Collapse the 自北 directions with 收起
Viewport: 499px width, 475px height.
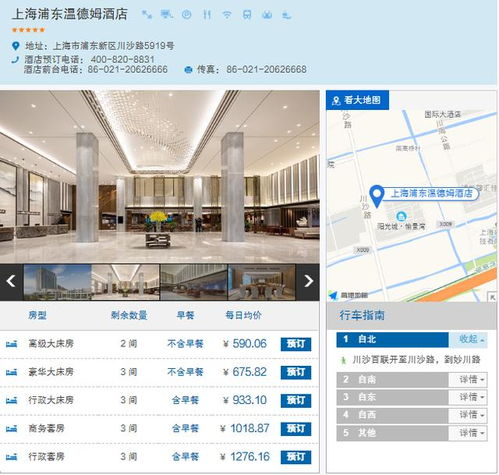(468, 339)
